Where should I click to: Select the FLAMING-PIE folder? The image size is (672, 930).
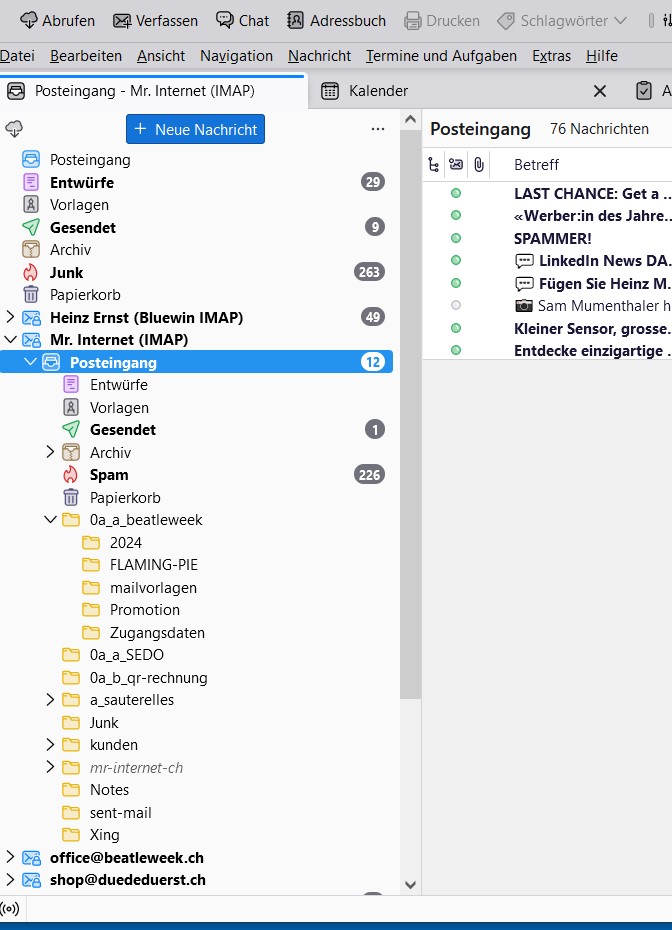tap(154, 565)
